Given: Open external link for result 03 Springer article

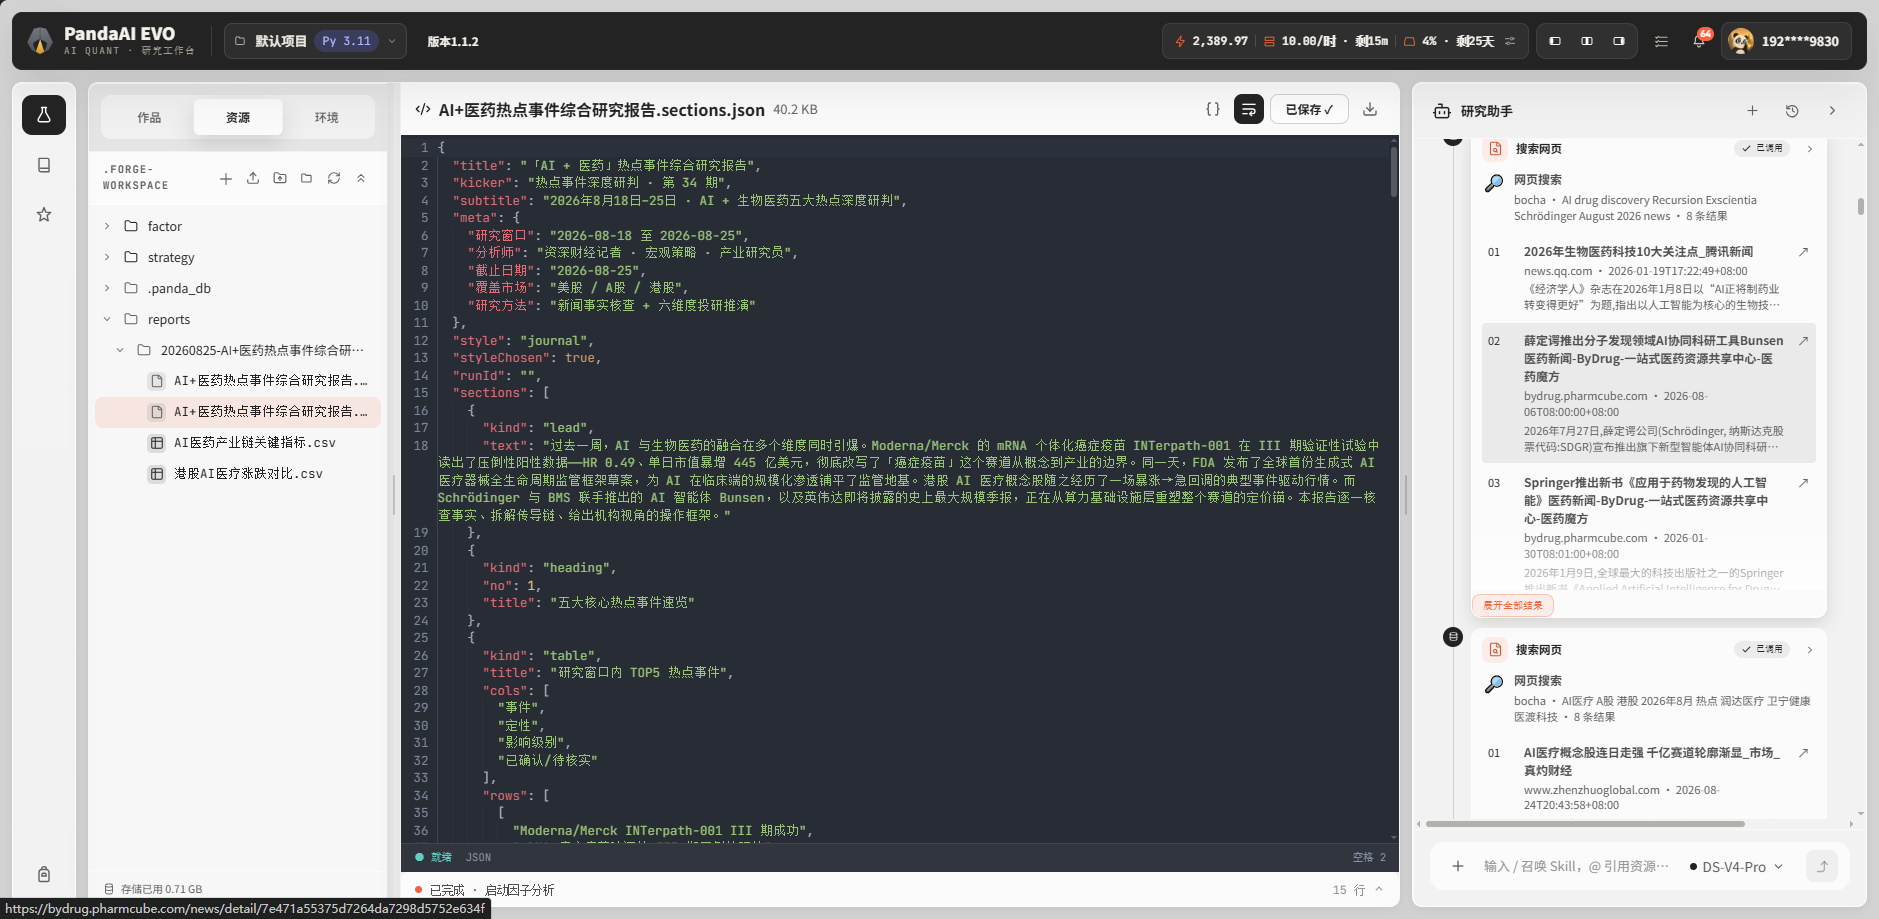Looking at the screenshot, I should pos(1803,483).
